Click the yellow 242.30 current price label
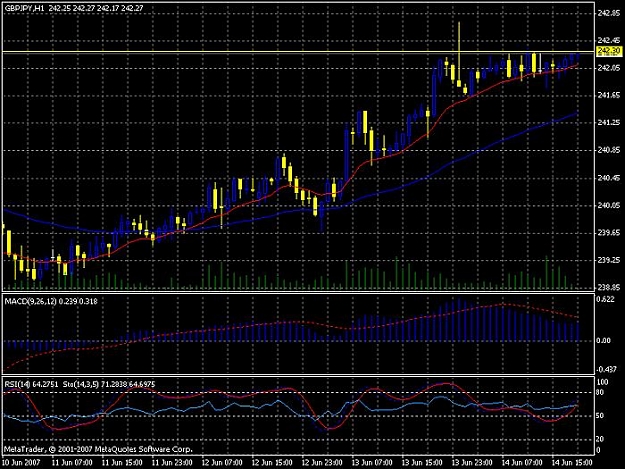Screen dimensions: 625x469 [x=609, y=51]
